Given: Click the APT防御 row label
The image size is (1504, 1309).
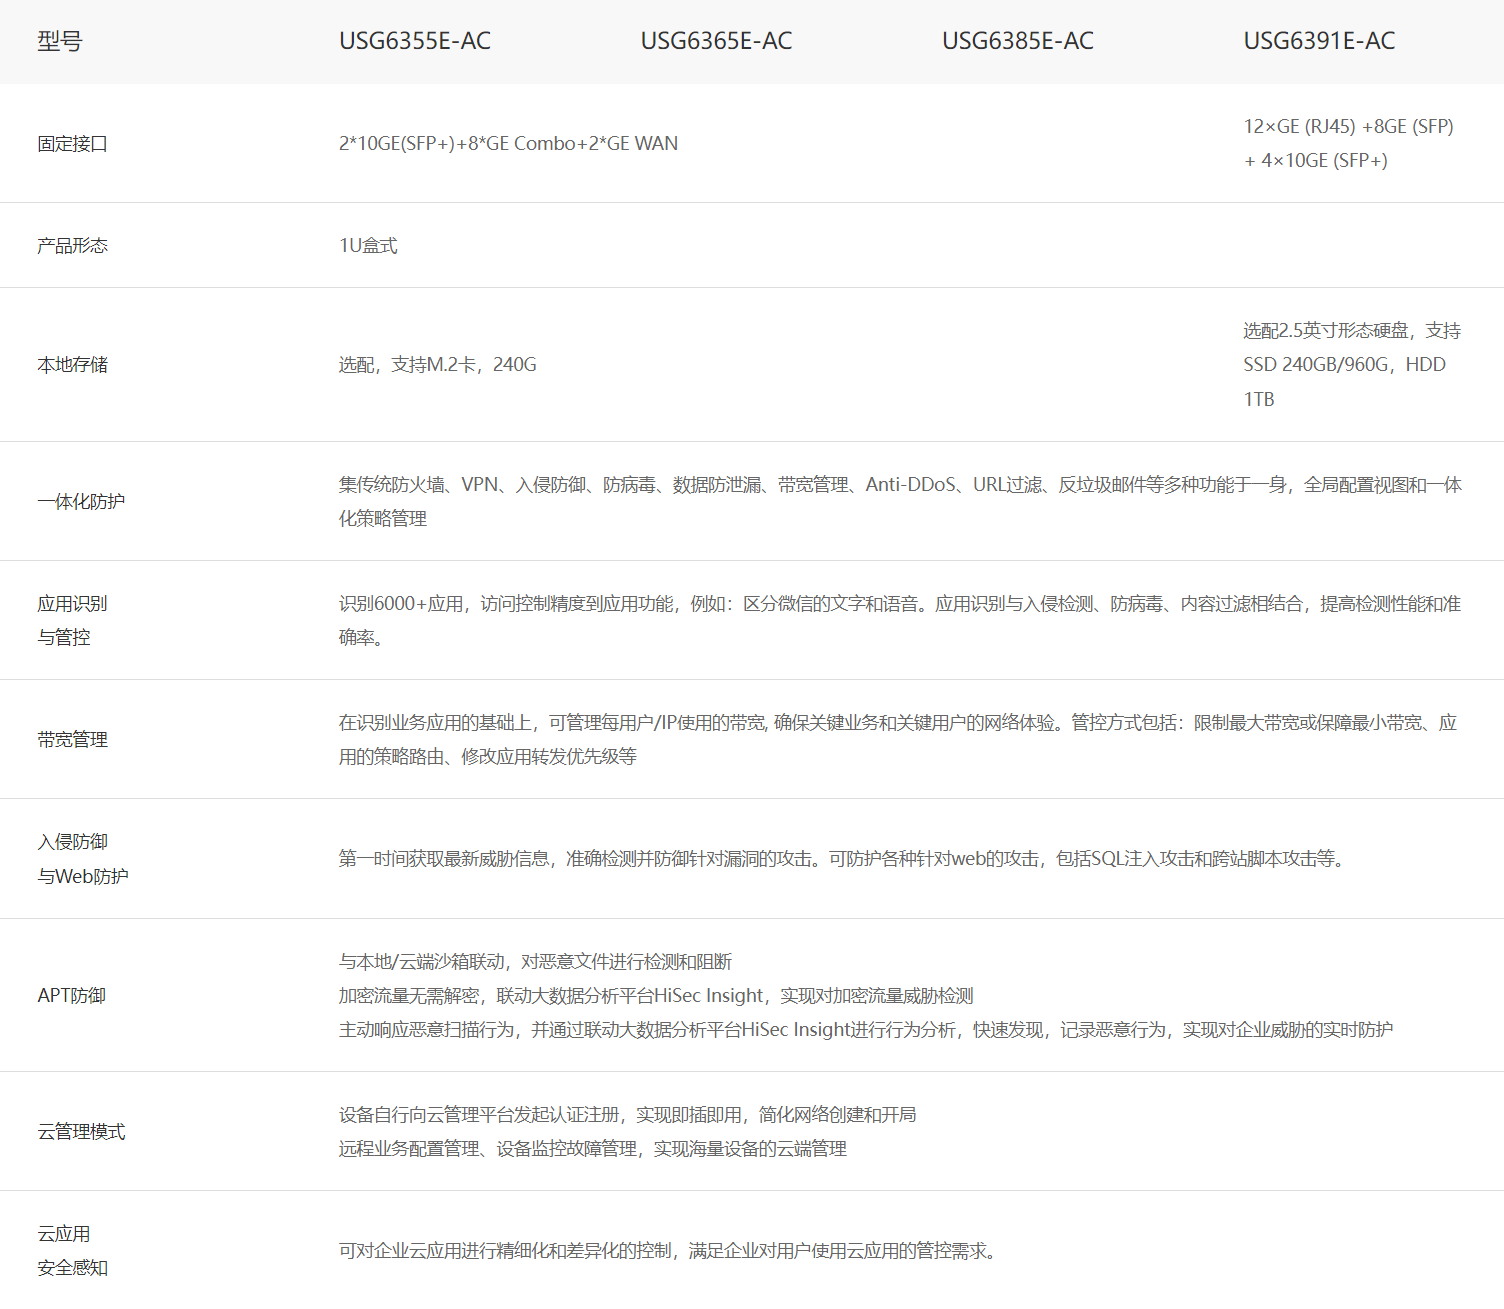Looking at the screenshot, I should tap(71, 995).
